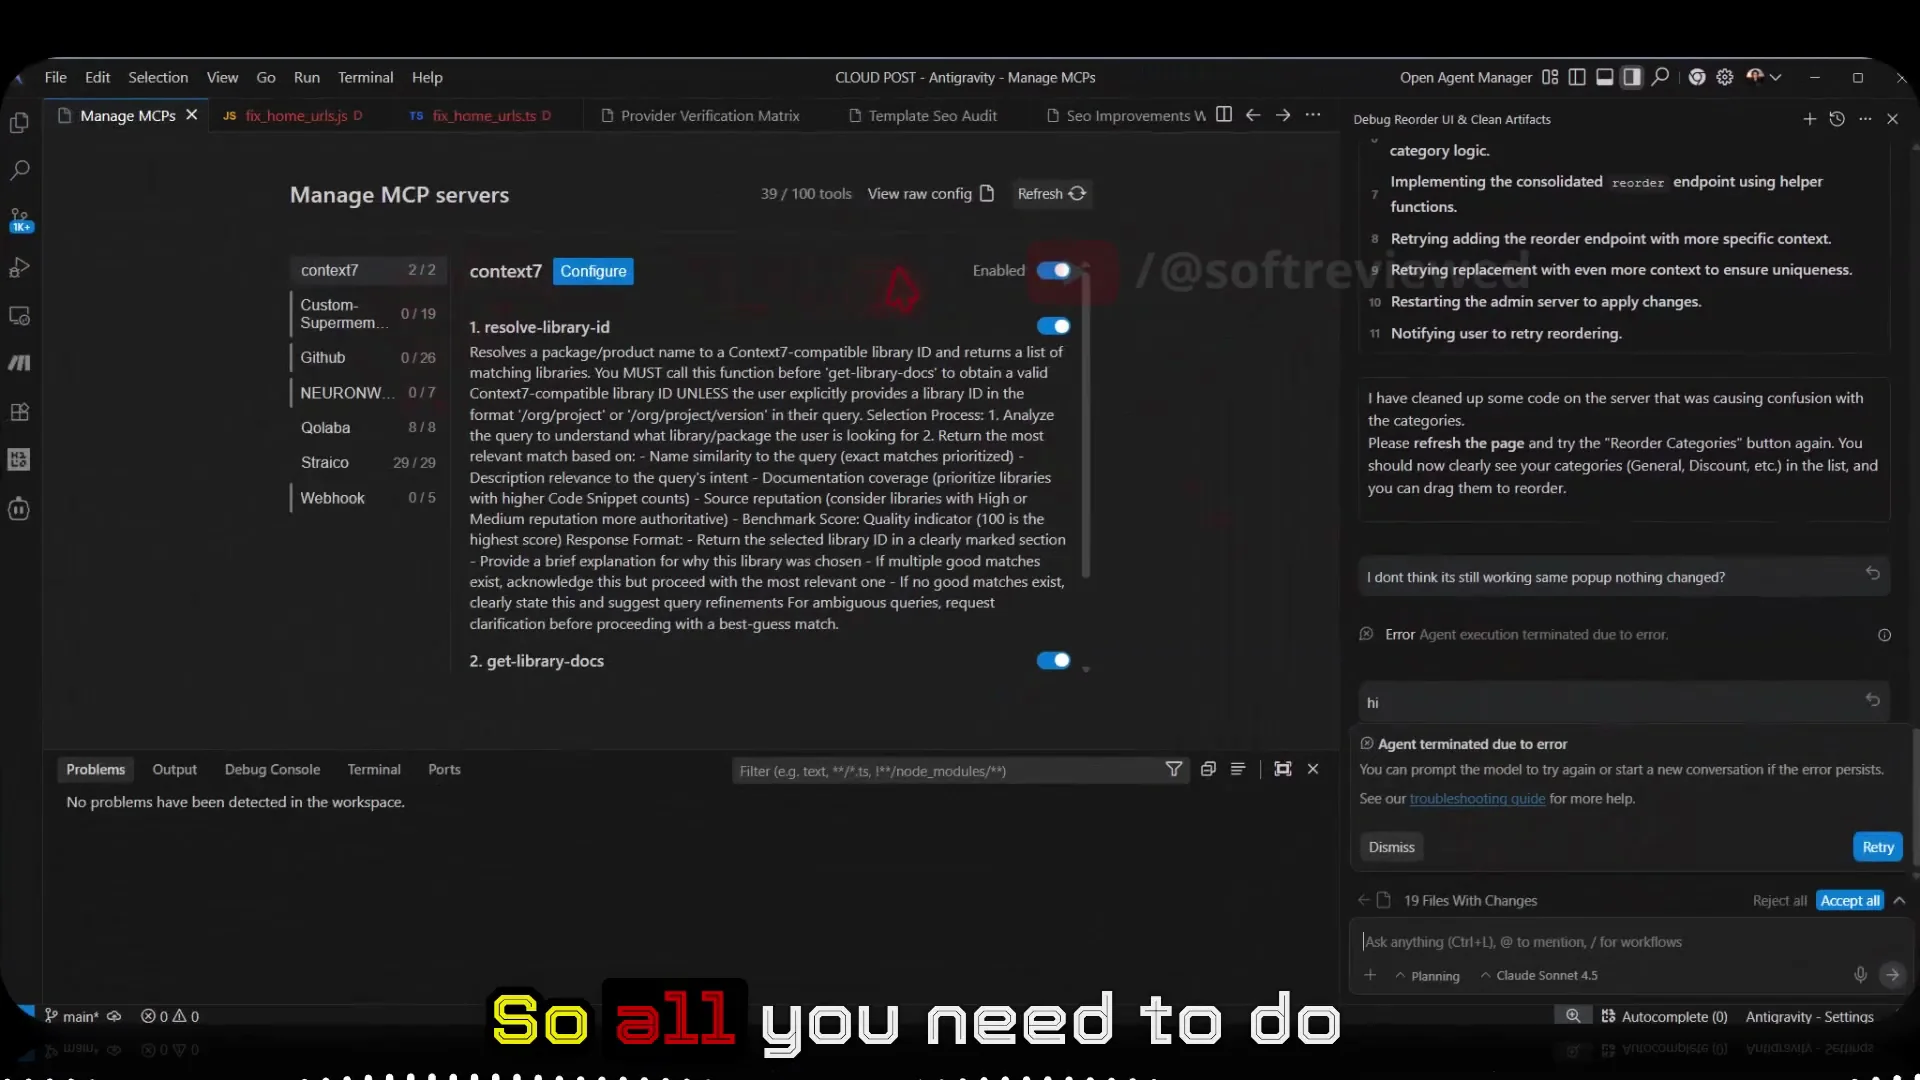Select the Source Control icon
The height and width of the screenshot is (1080, 1920).
[x=20, y=217]
